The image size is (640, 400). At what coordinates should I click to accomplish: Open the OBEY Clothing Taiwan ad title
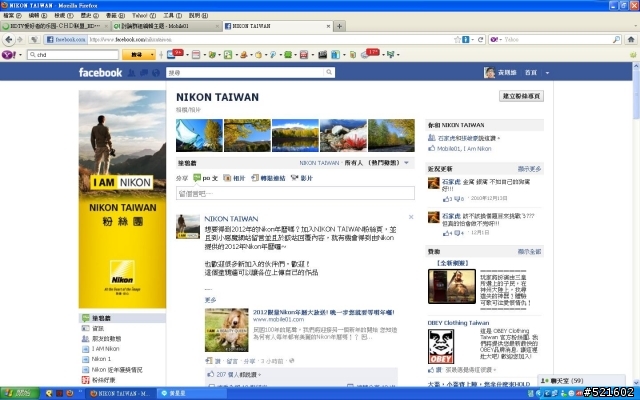(458, 323)
